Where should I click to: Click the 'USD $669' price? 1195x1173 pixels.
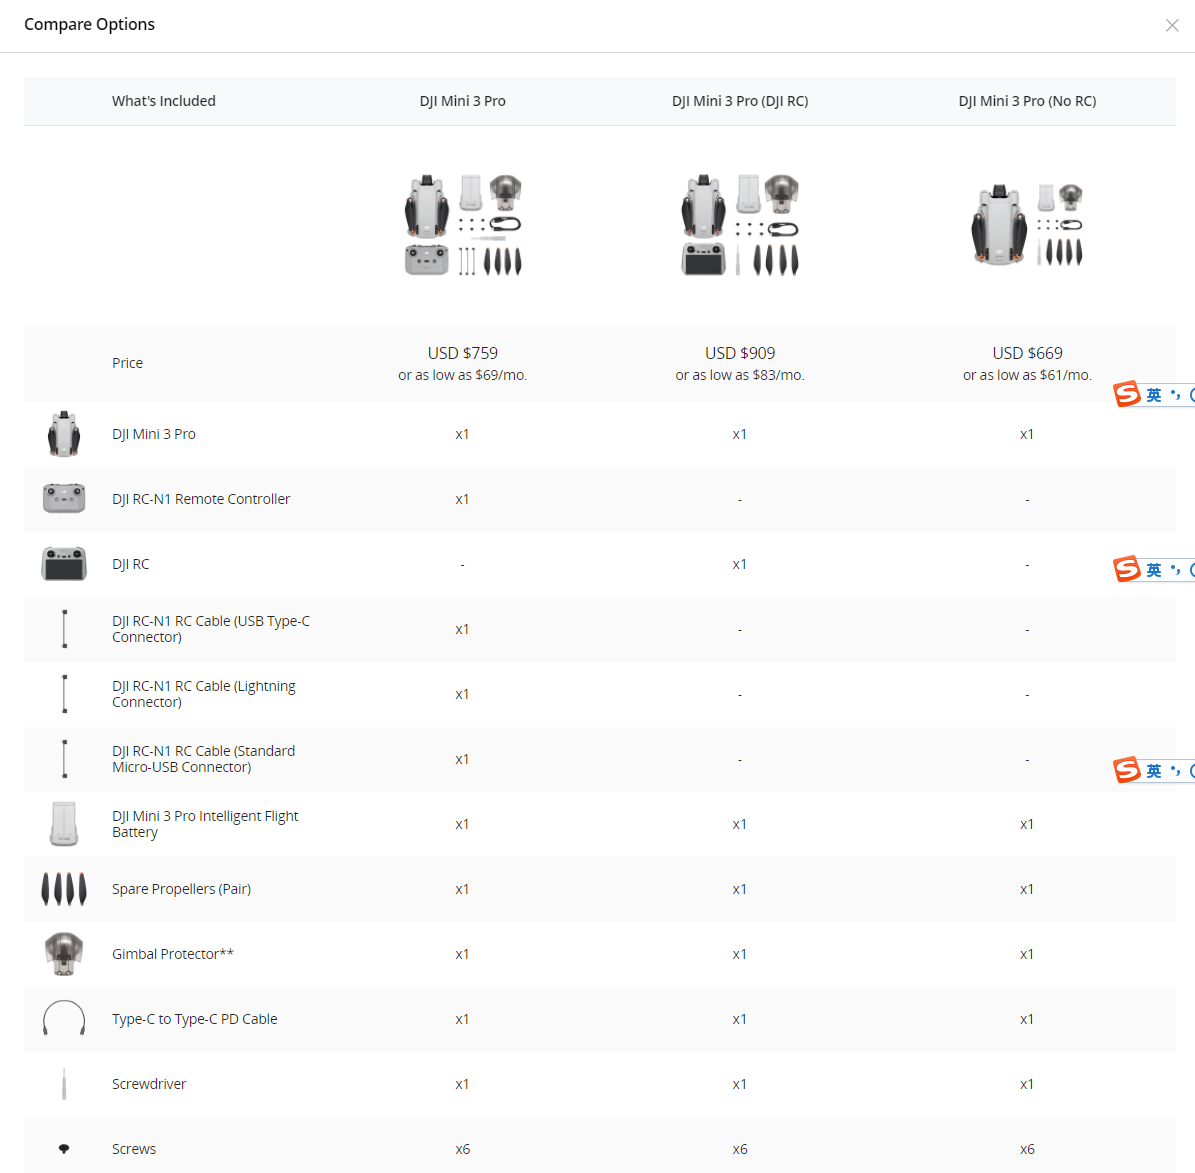1027,353
